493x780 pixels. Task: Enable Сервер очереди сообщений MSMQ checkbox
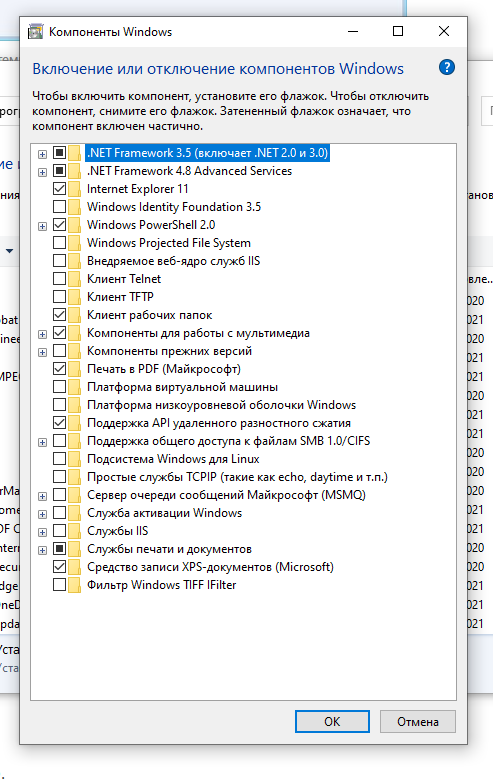tap(59, 495)
